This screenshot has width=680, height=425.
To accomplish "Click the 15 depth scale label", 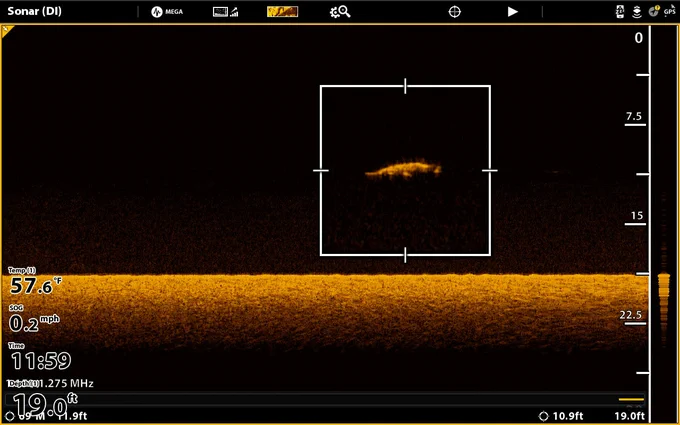I will (637, 216).
